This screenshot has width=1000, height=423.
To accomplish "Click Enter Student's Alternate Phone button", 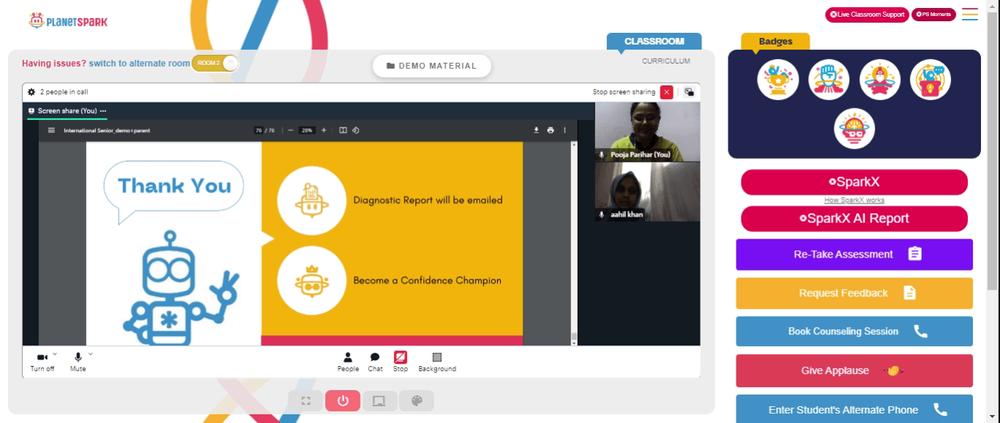I will [854, 409].
